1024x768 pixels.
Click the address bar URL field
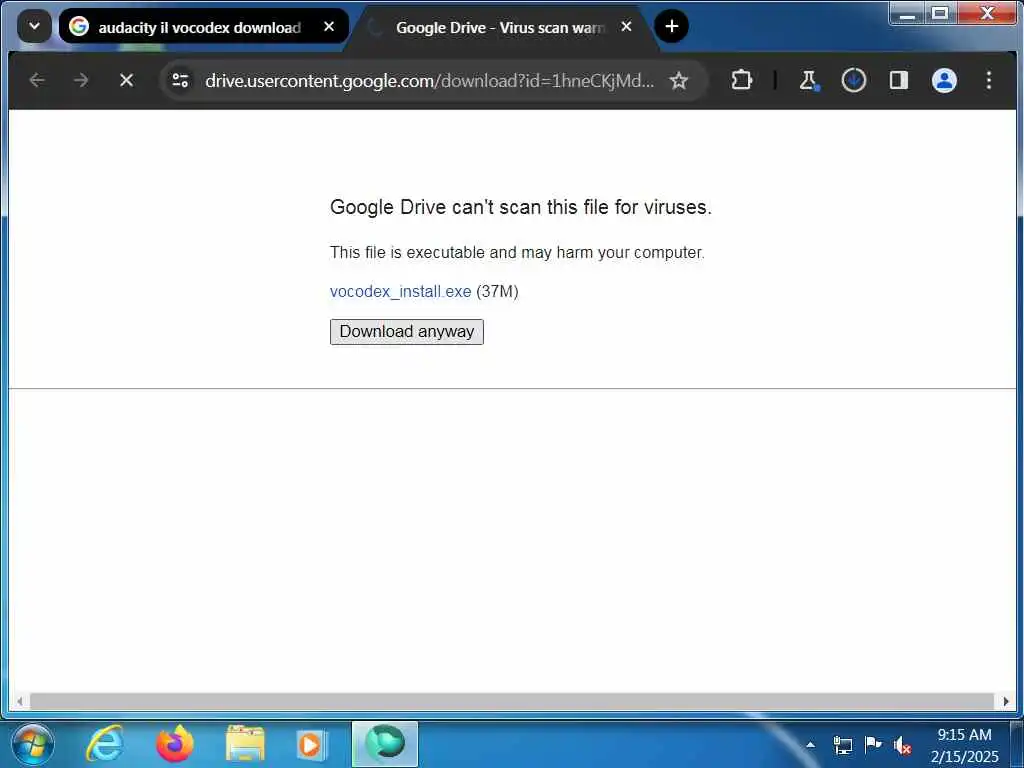pos(429,80)
